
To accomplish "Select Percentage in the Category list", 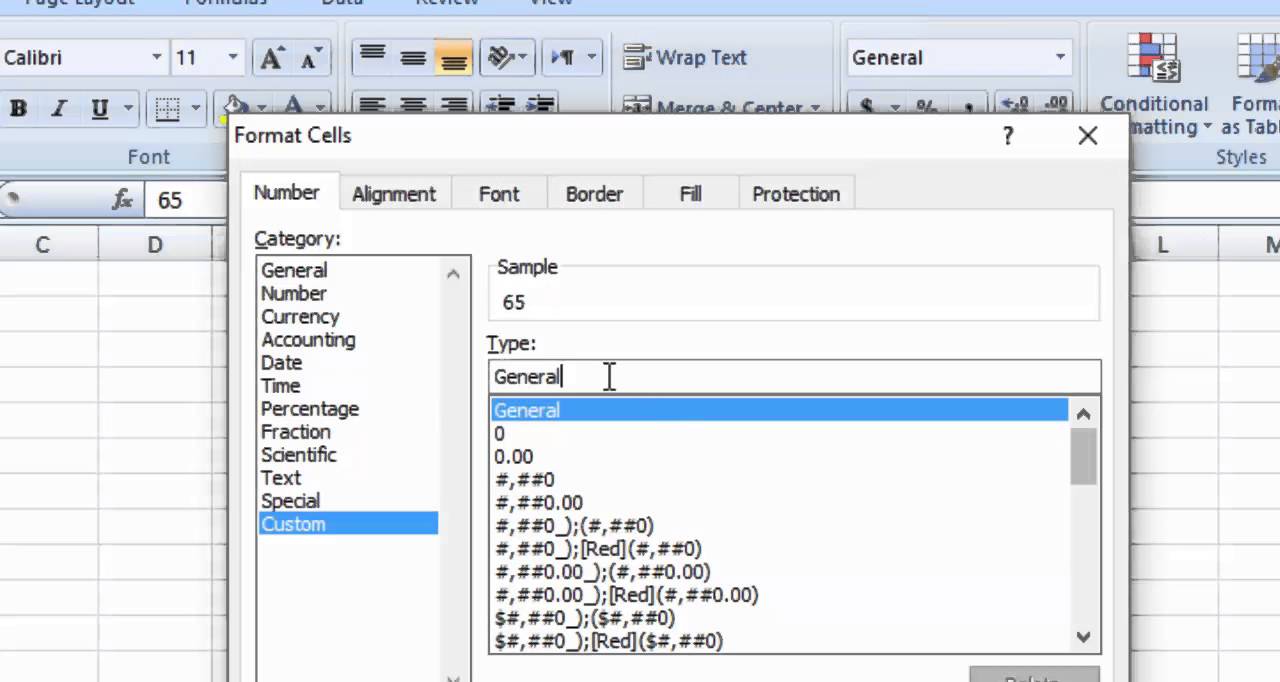I will [x=309, y=408].
